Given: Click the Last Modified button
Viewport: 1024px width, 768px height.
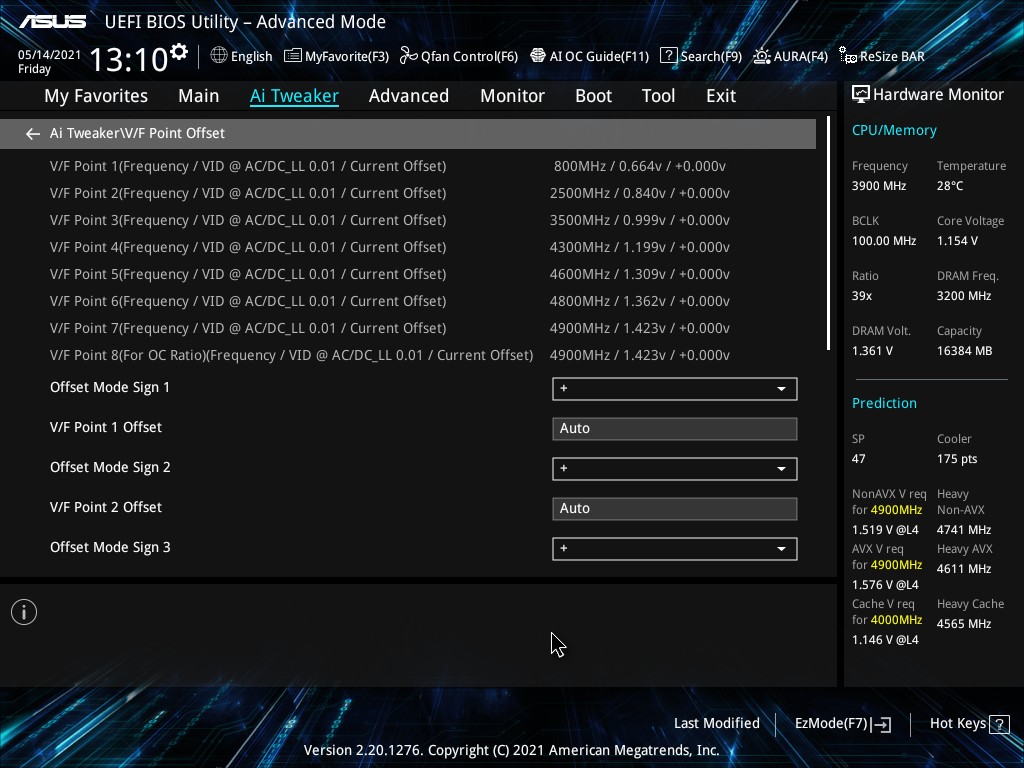Looking at the screenshot, I should (716, 724).
